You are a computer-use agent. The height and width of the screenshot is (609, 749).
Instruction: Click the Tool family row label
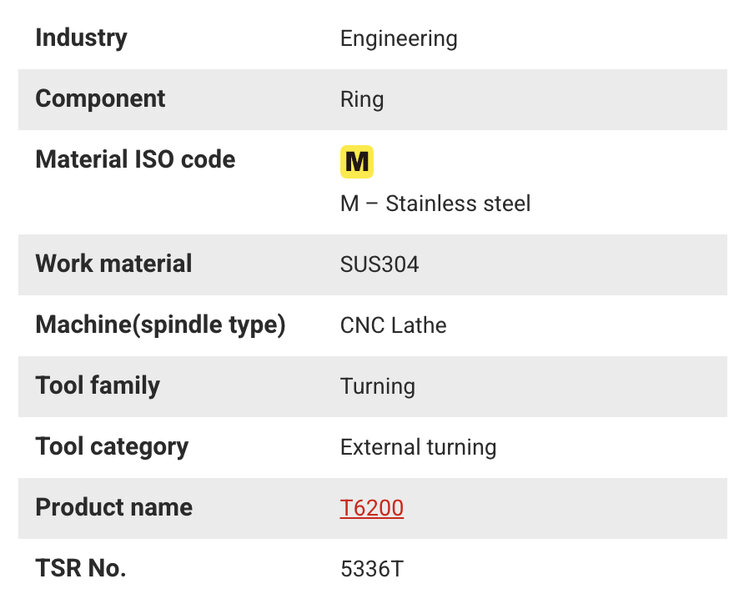(x=97, y=386)
